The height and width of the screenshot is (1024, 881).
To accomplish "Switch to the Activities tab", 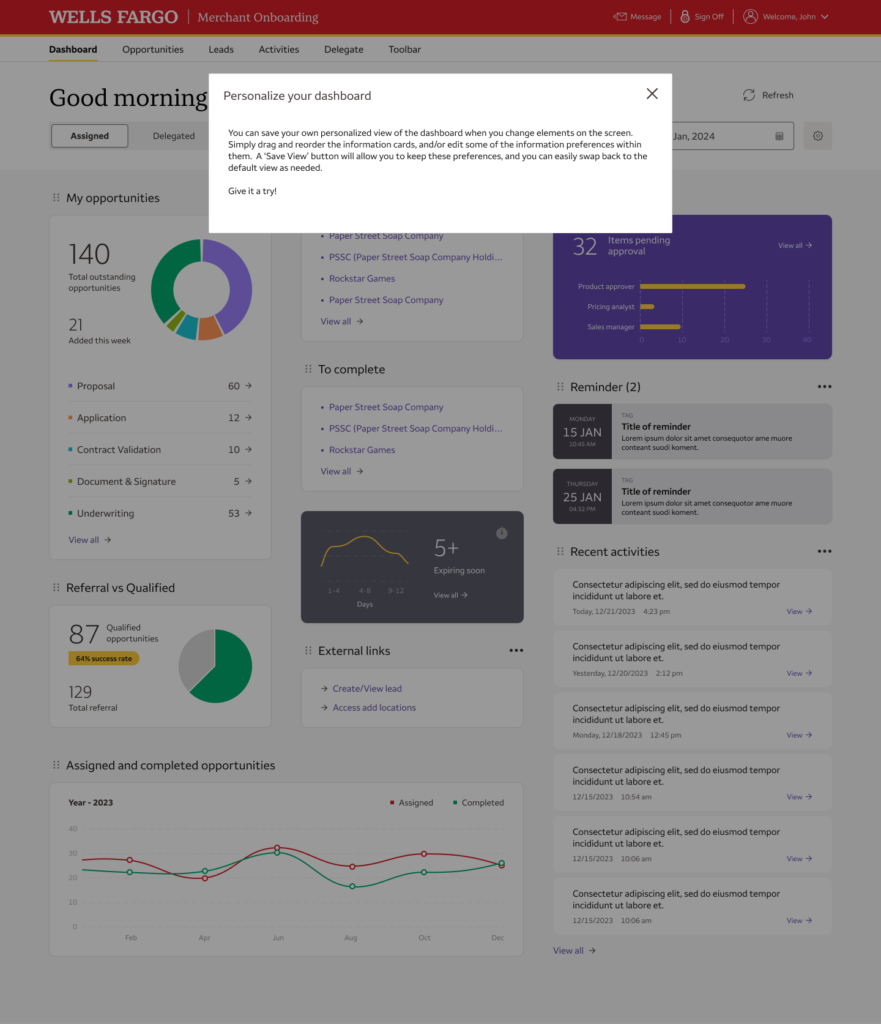I will [279, 50].
